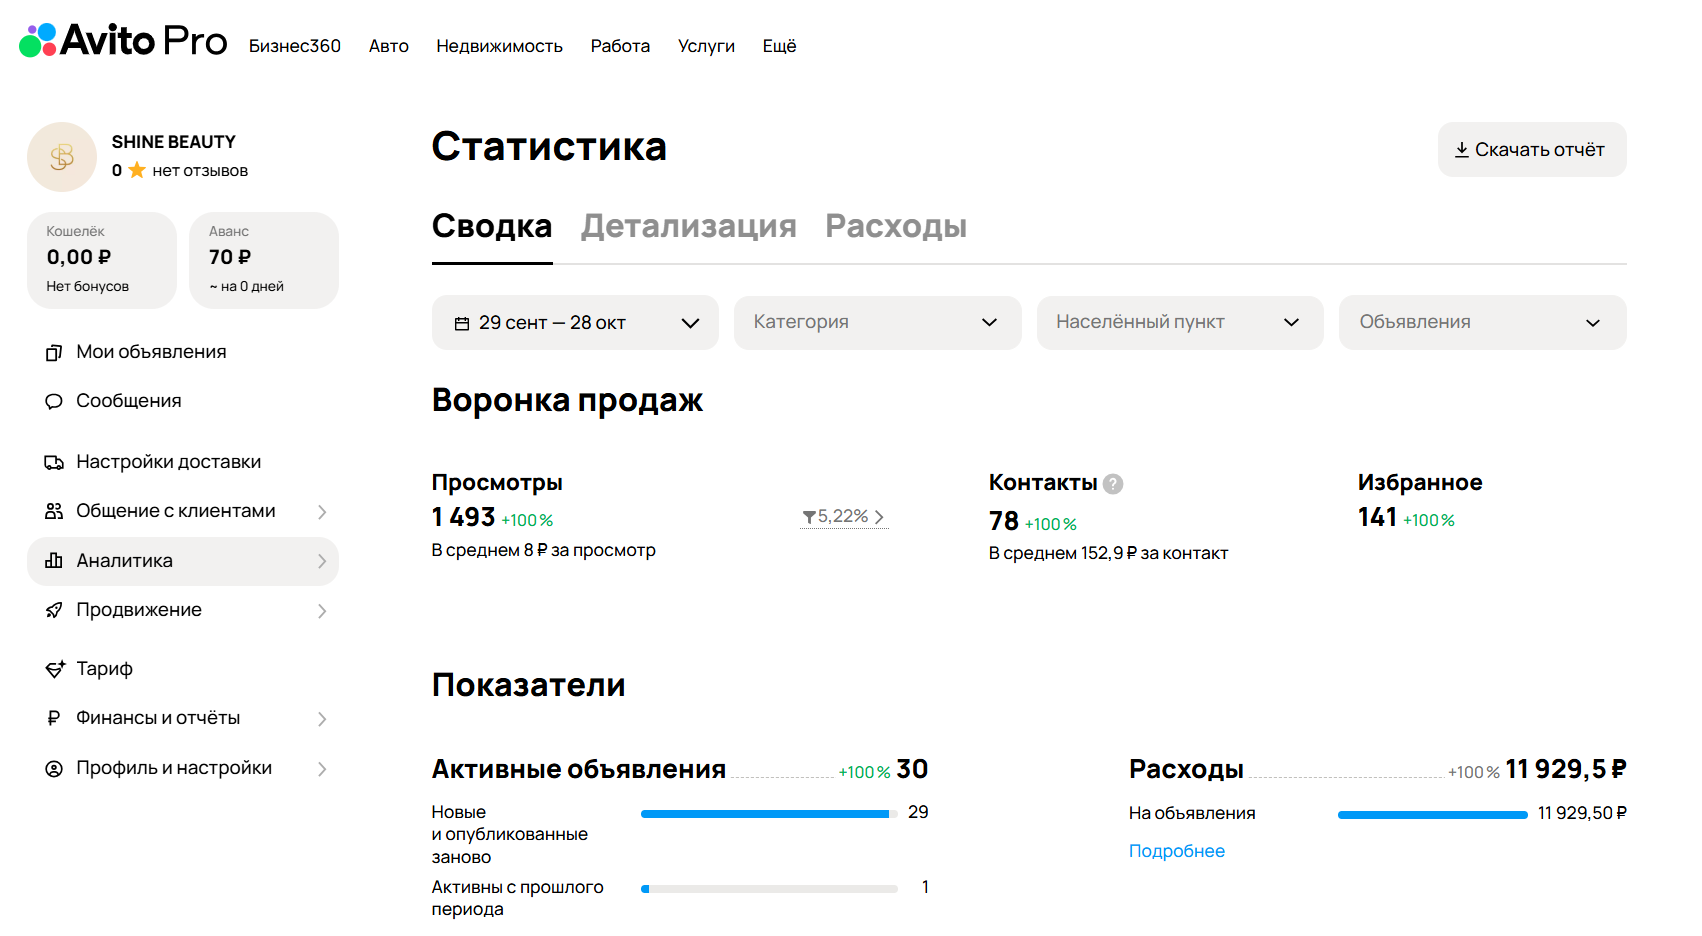Image resolution: width=1702 pixels, height=936 pixels.
Task: Click the Настройки доставки truck icon
Action: point(54,462)
